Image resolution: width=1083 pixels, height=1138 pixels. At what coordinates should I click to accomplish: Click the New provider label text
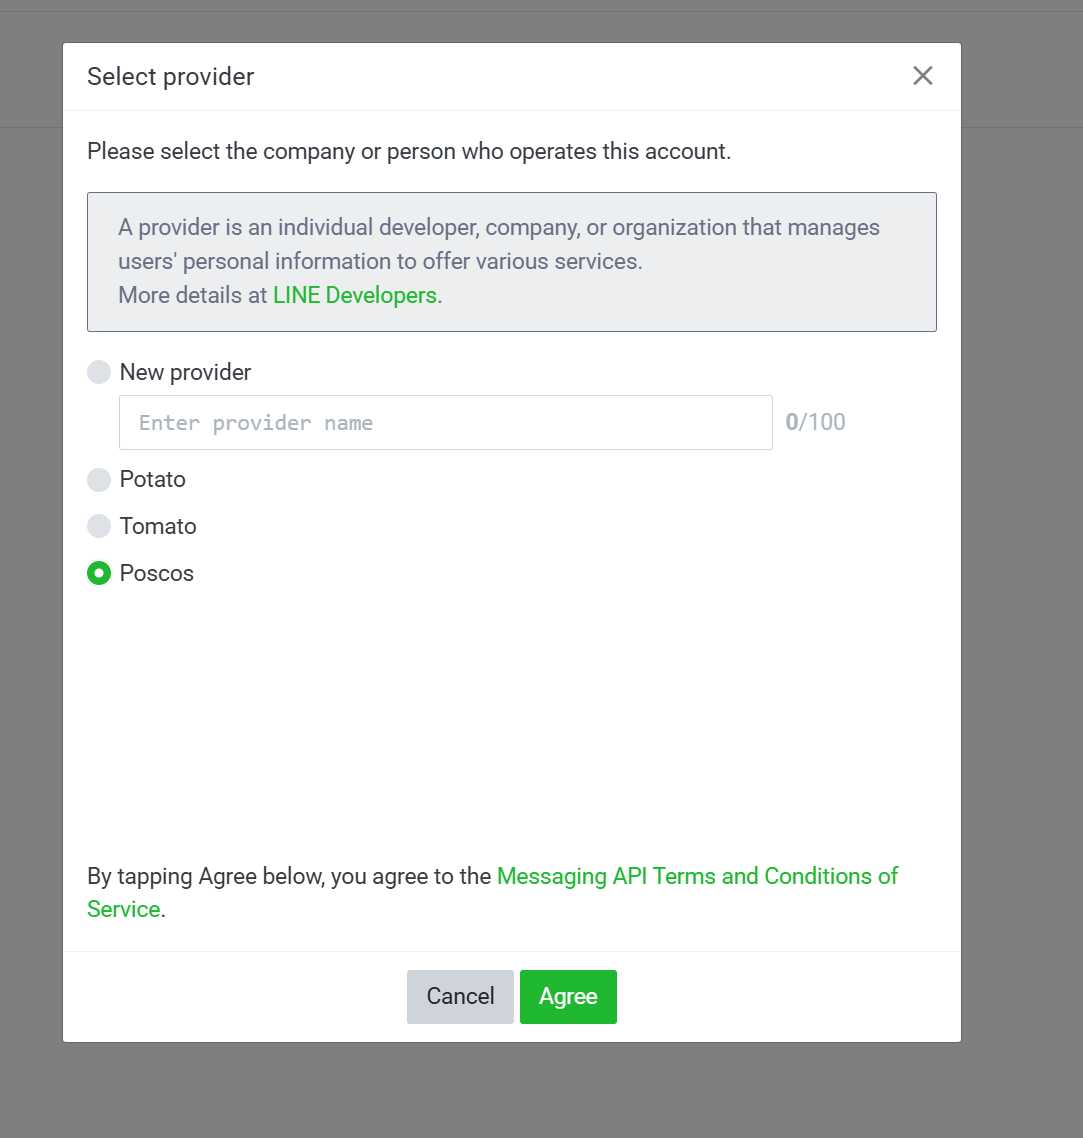tap(185, 372)
